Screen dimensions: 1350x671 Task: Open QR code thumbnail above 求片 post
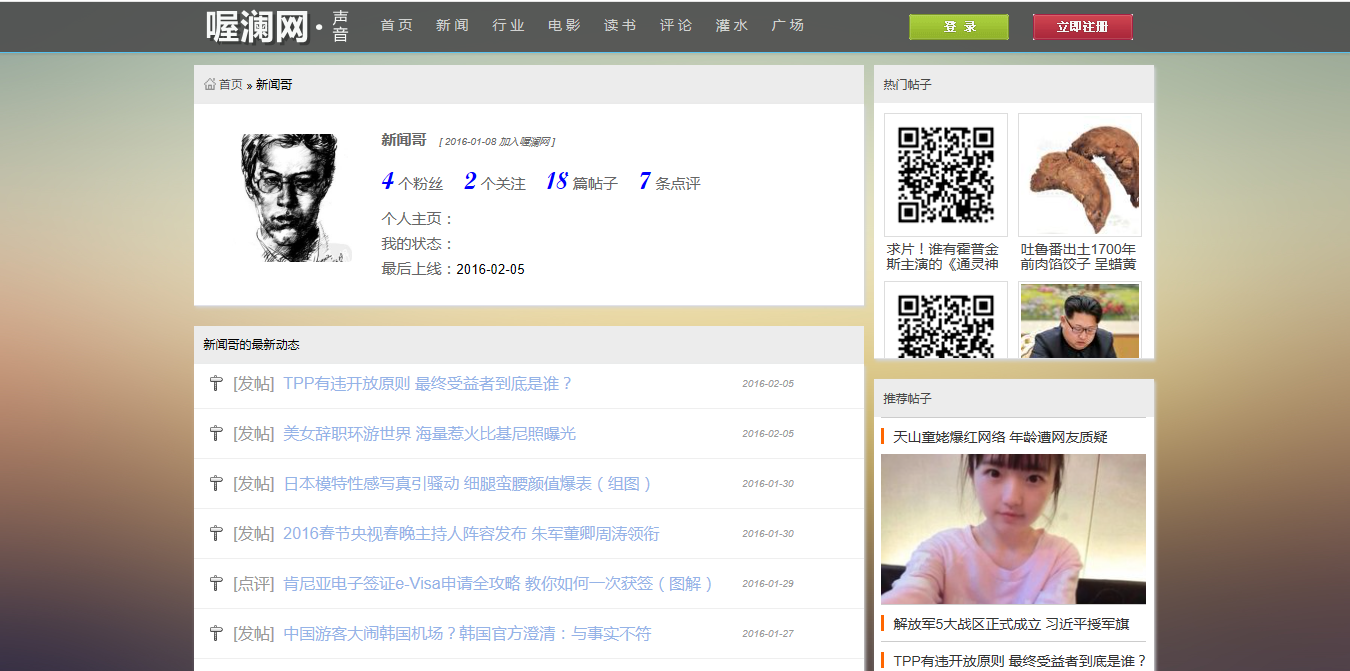click(946, 175)
